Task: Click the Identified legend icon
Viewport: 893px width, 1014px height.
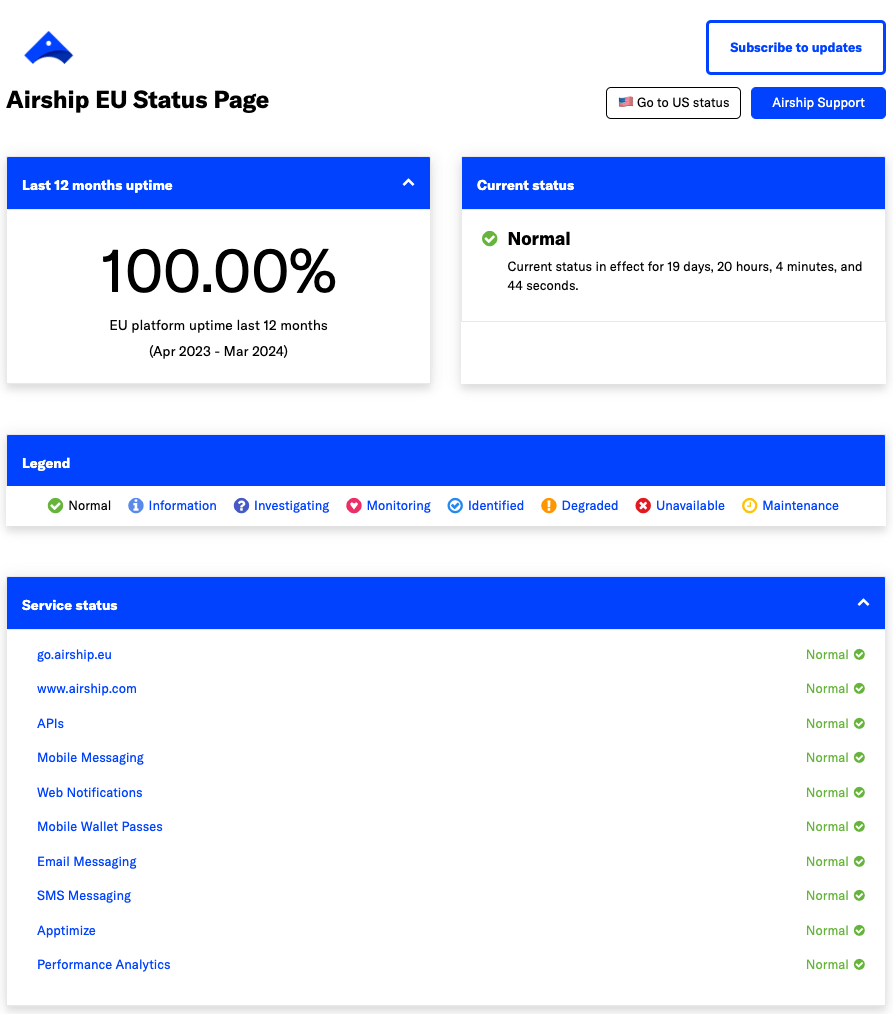Action: [x=455, y=506]
